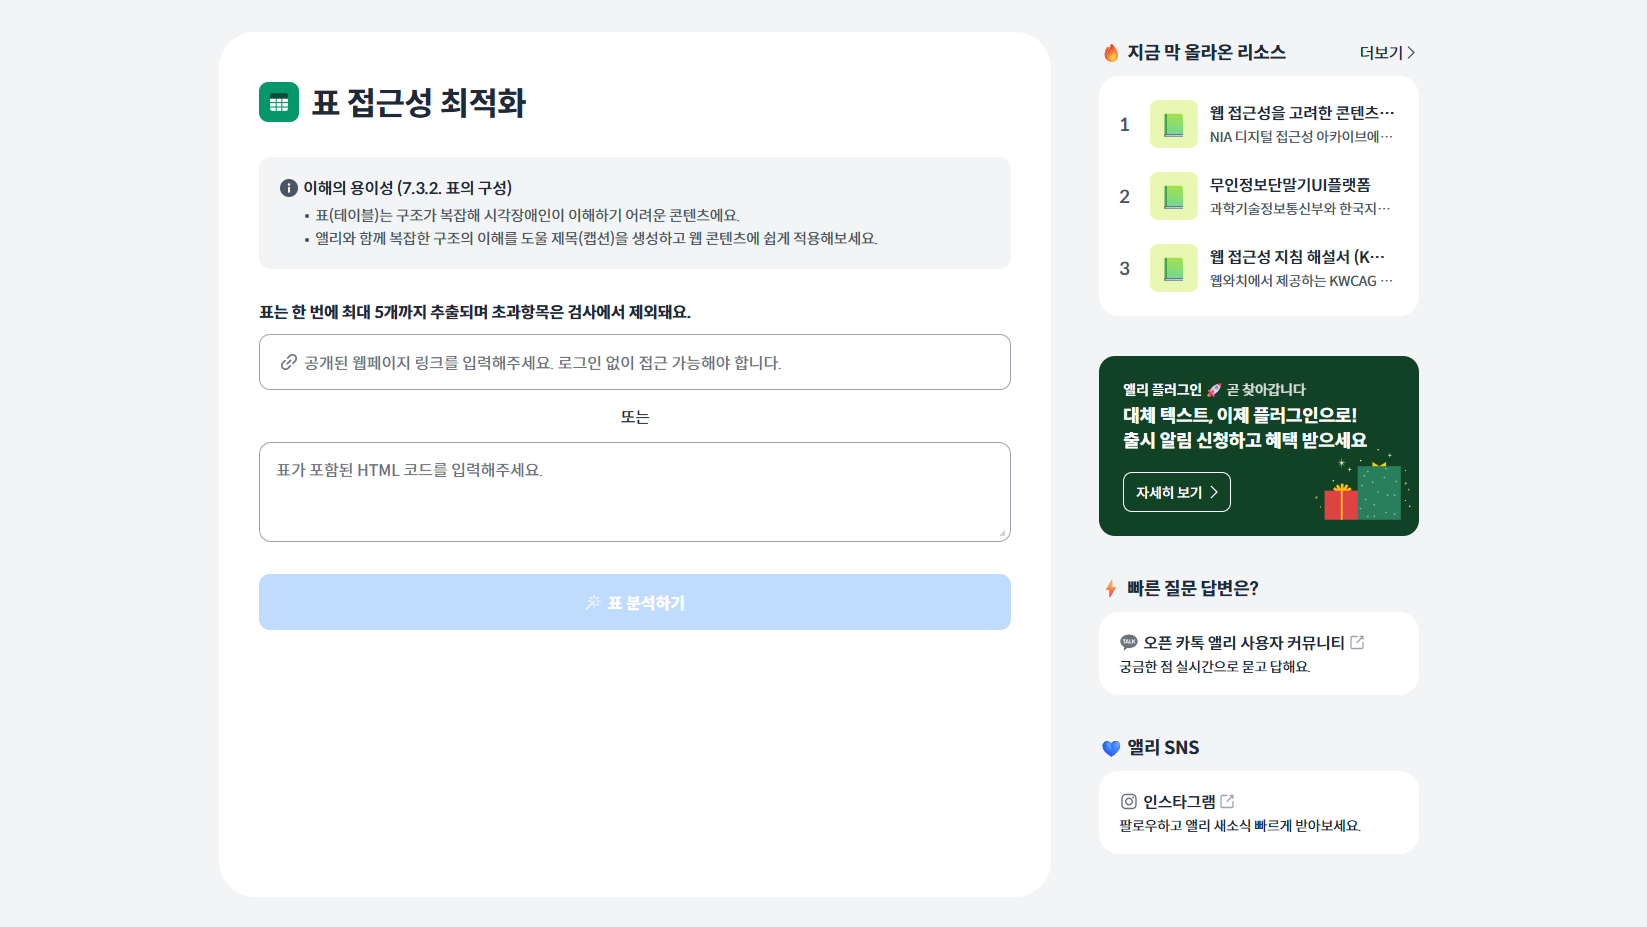Click the link icon in the URL field

[x=289, y=362]
